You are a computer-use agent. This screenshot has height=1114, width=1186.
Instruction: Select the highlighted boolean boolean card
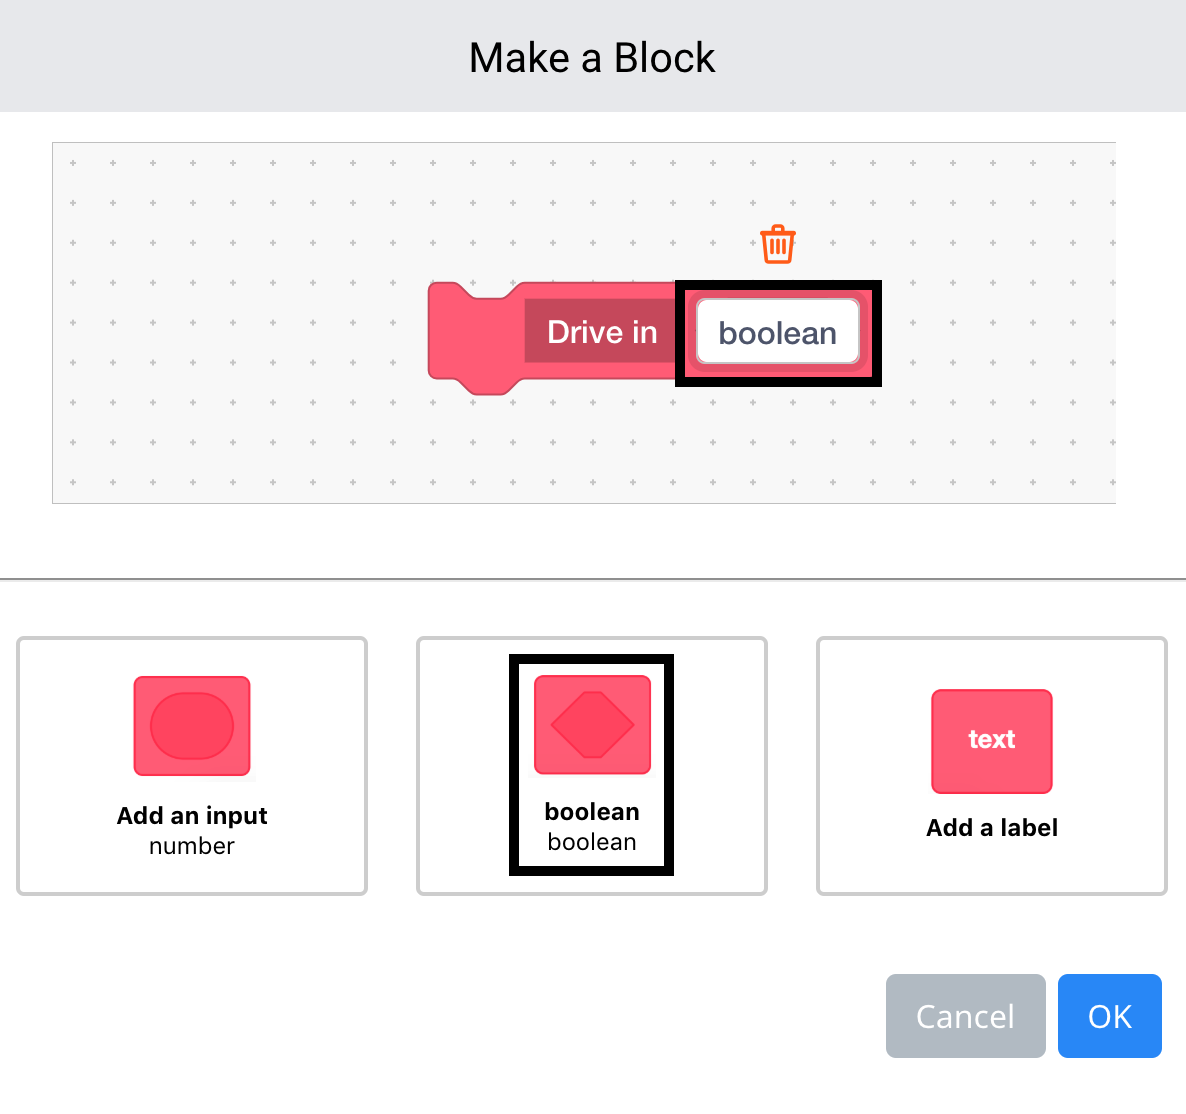pos(591,765)
